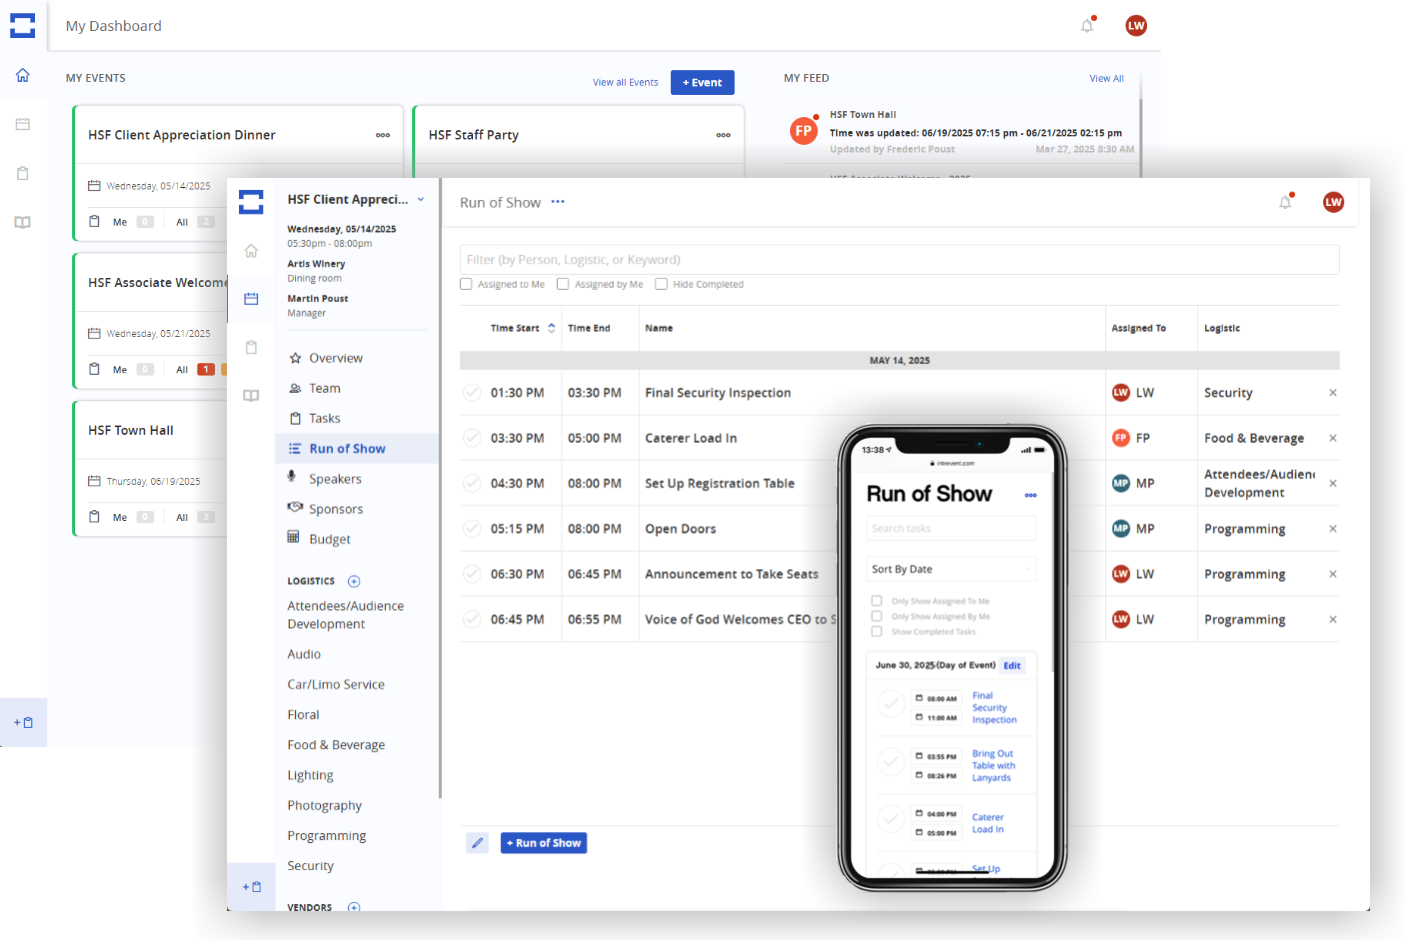Screen dimensions: 1421x940
Task: Open Audio logistic in sidebar
Action: [x=304, y=654]
